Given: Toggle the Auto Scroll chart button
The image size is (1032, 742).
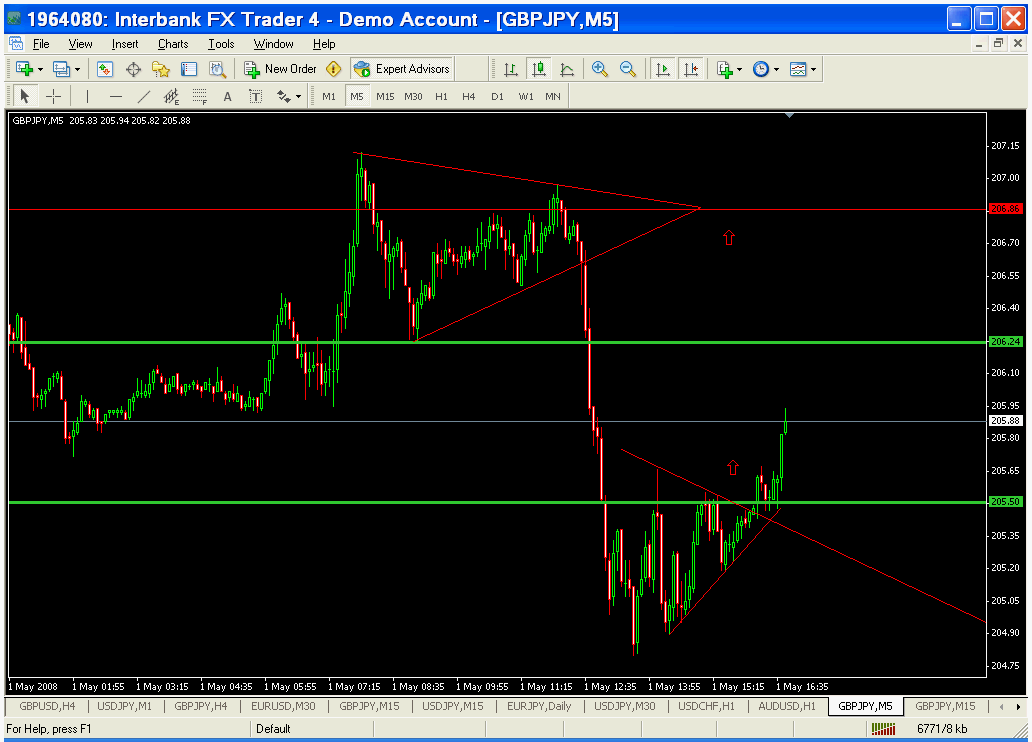Looking at the screenshot, I should 662,69.
